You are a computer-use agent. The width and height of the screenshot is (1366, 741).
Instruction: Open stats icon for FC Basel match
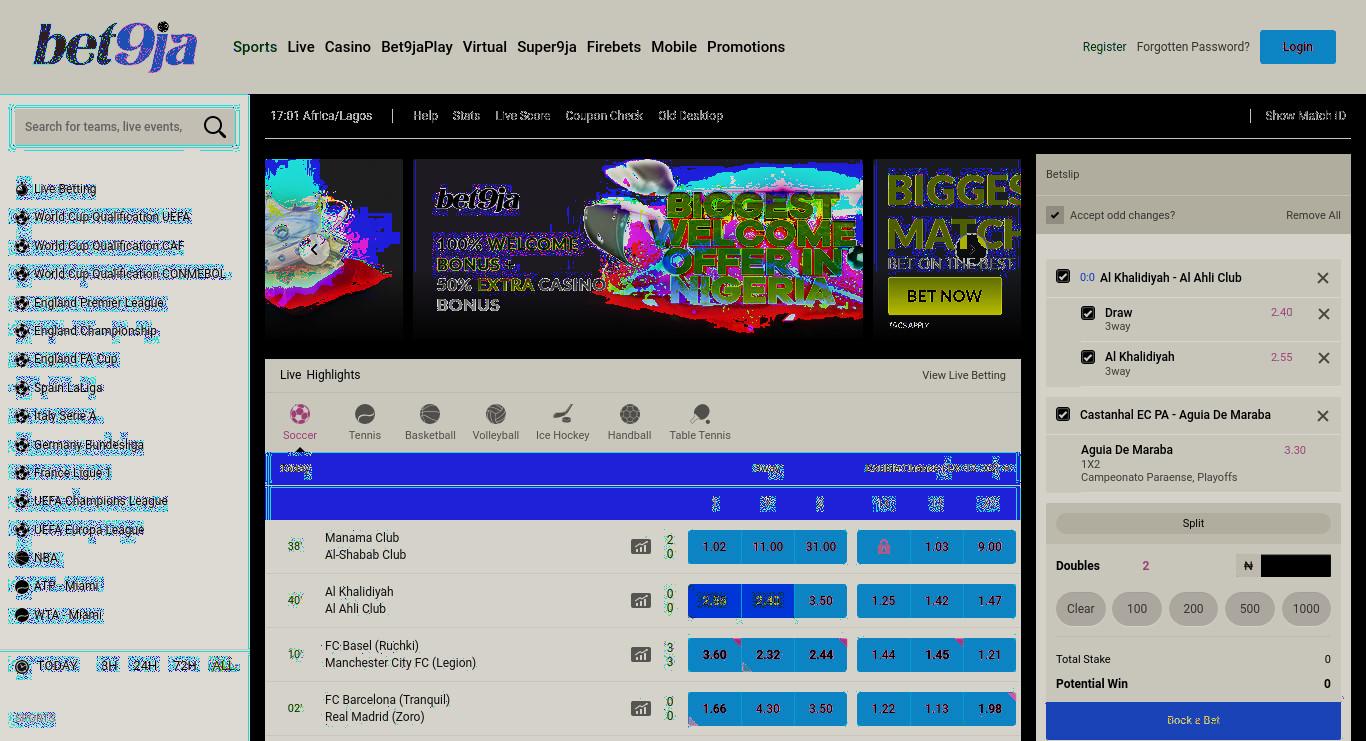pyautogui.click(x=640, y=655)
